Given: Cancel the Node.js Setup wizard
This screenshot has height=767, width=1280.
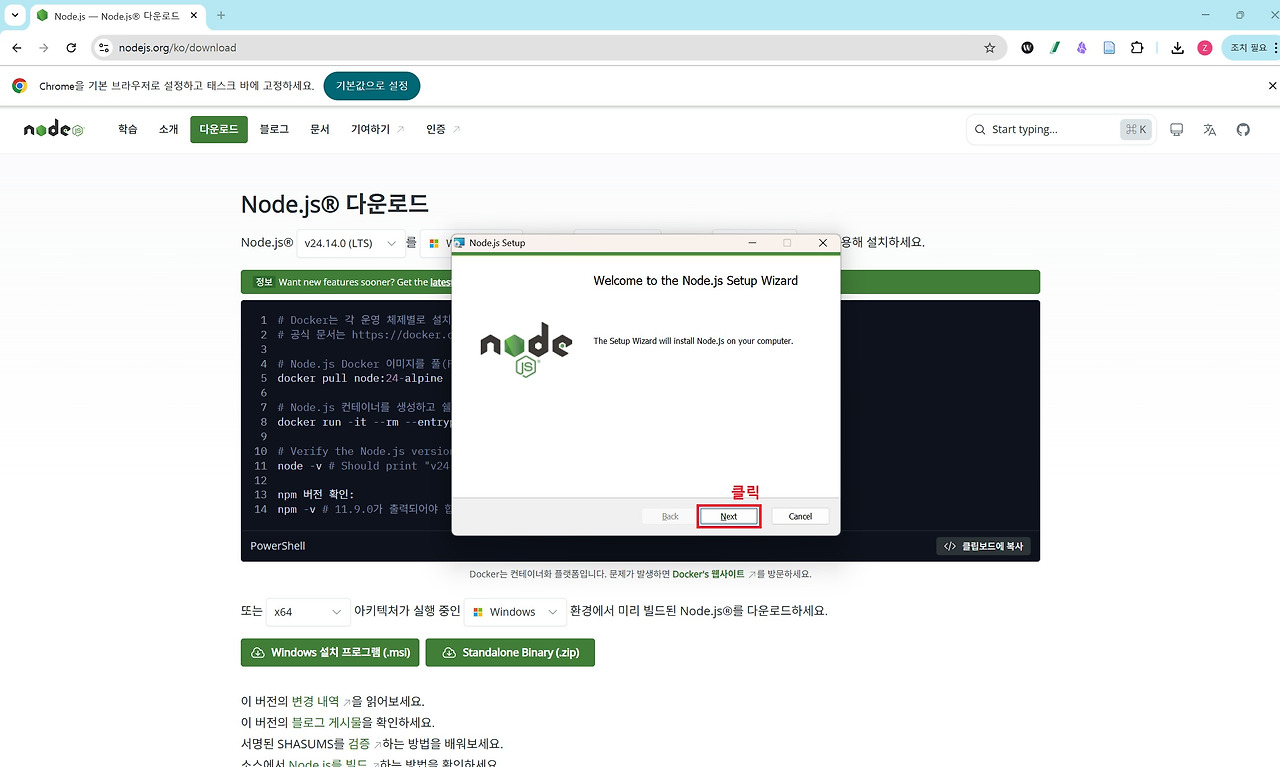Looking at the screenshot, I should pyautogui.click(x=800, y=516).
